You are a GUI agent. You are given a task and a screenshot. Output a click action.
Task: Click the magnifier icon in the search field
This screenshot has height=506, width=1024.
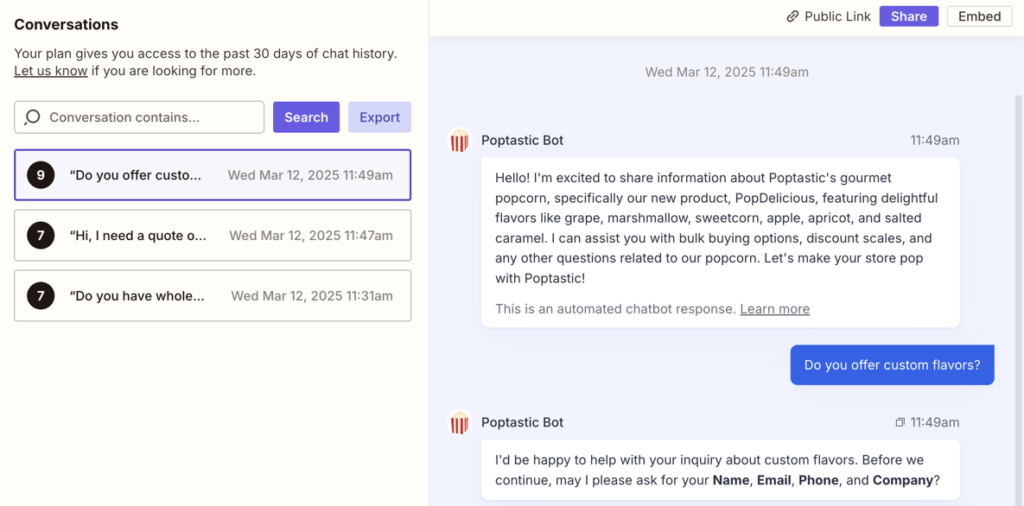[32, 117]
